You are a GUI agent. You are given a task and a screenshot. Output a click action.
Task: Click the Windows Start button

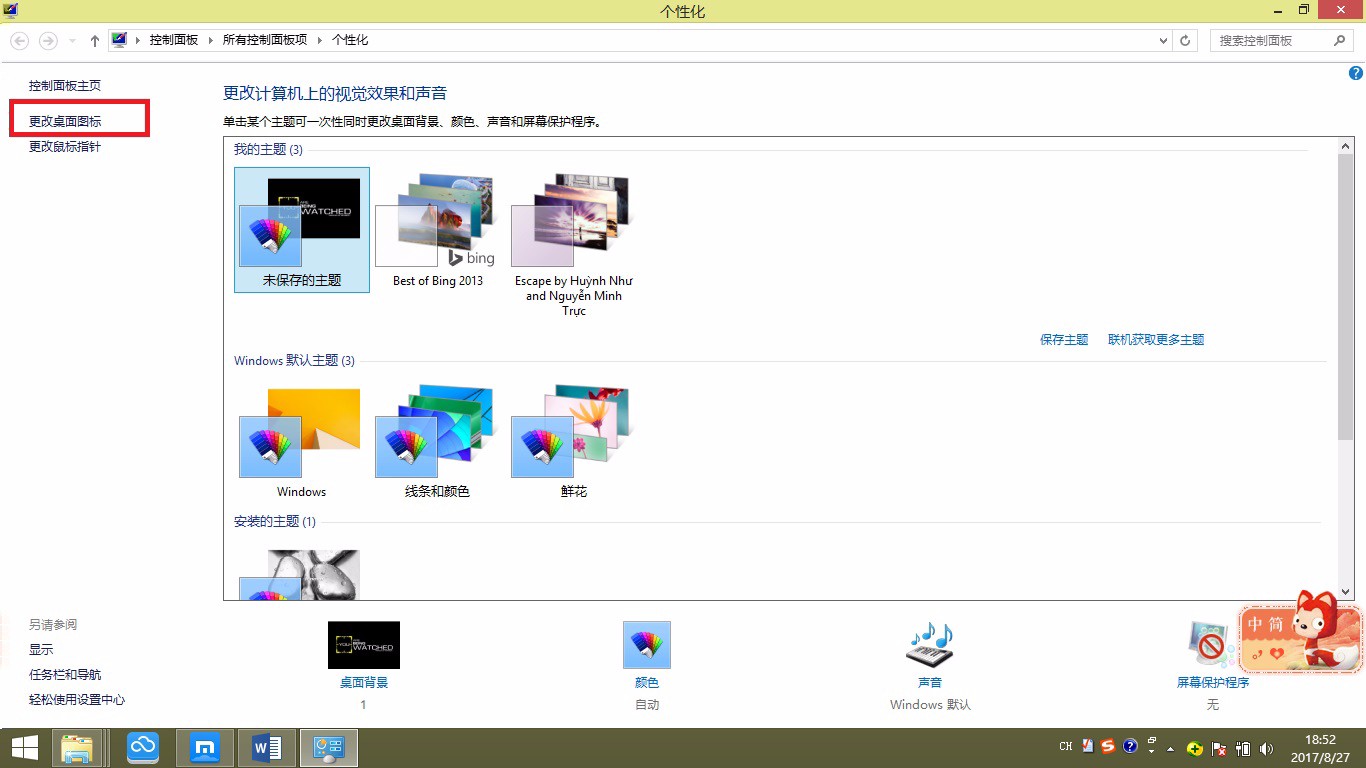(24, 748)
